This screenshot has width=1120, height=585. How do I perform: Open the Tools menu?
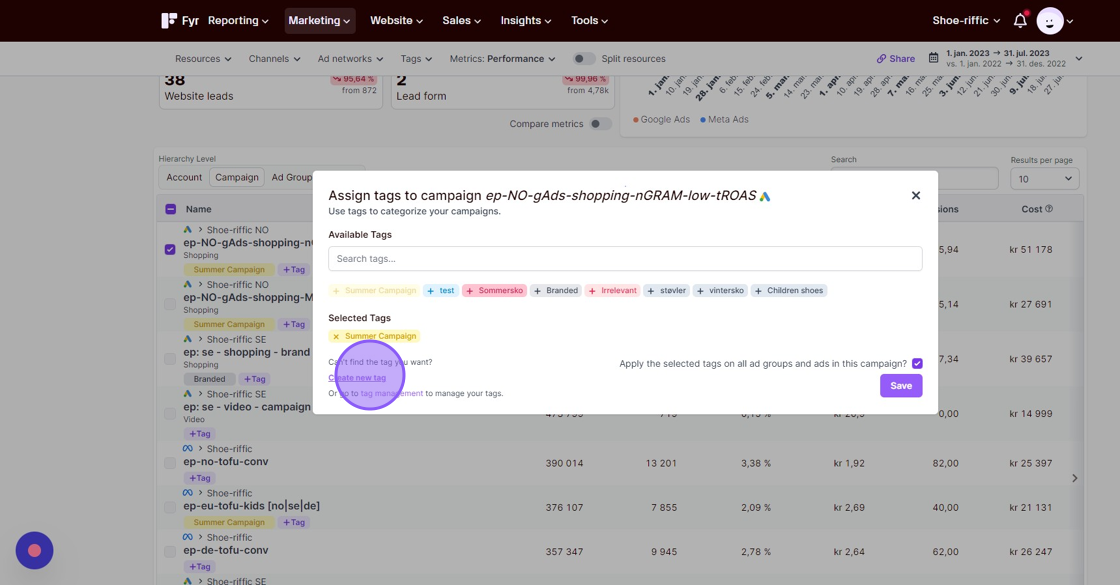(x=589, y=21)
